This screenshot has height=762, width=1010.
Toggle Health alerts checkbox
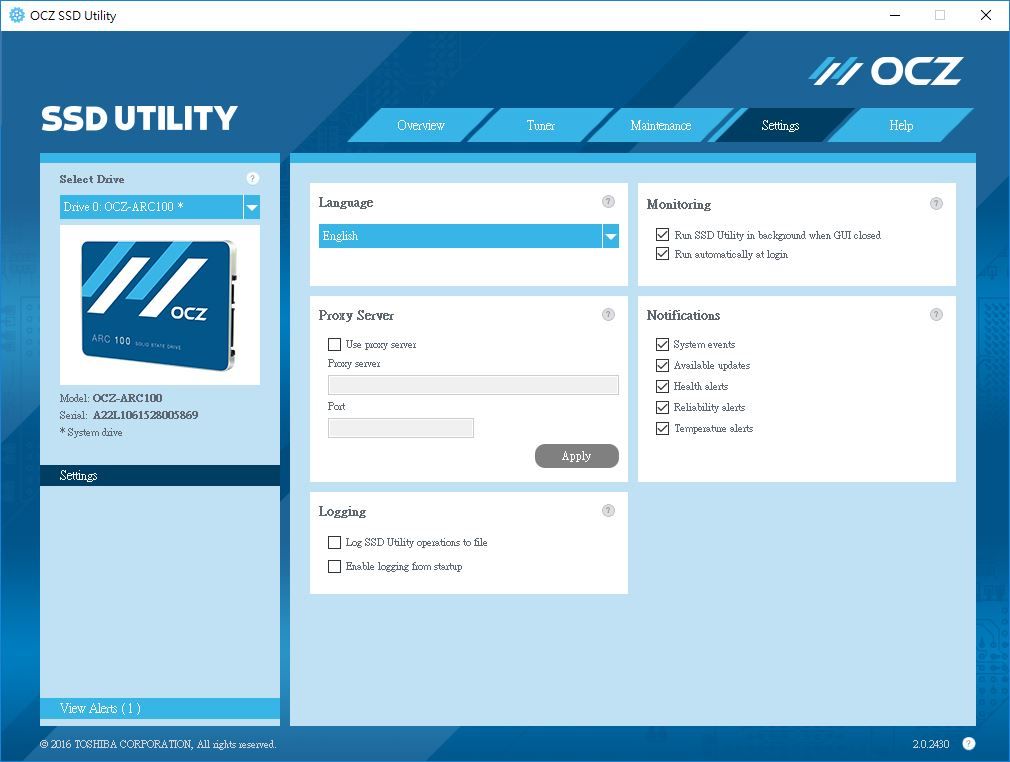click(x=662, y=386)
